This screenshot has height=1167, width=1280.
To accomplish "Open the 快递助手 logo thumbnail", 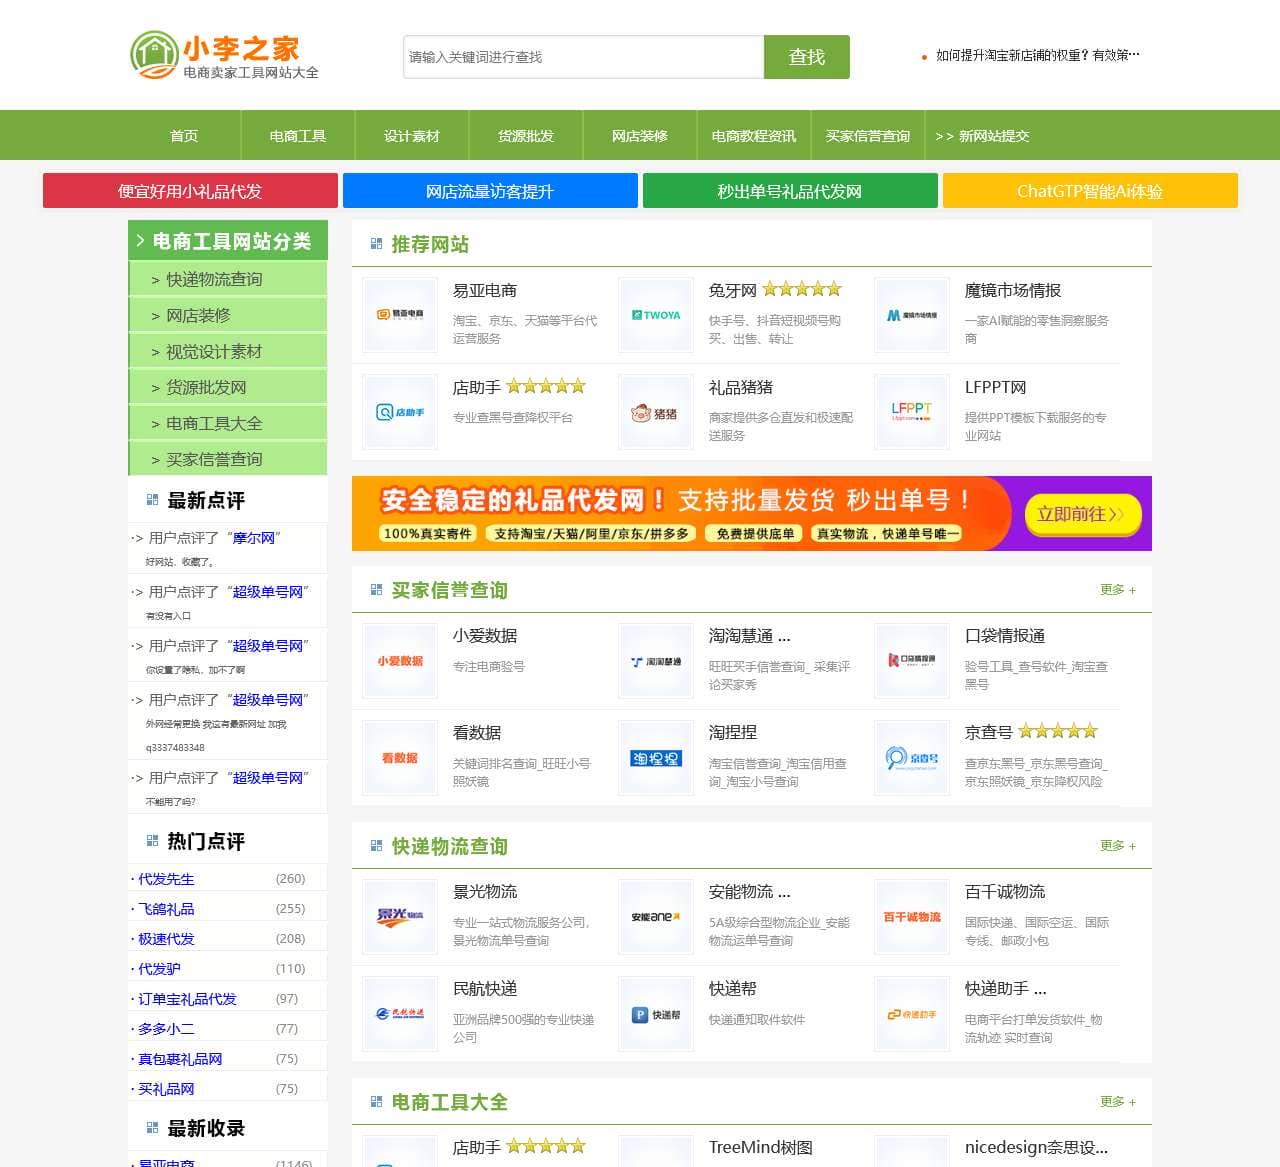I will [912, 1013].
